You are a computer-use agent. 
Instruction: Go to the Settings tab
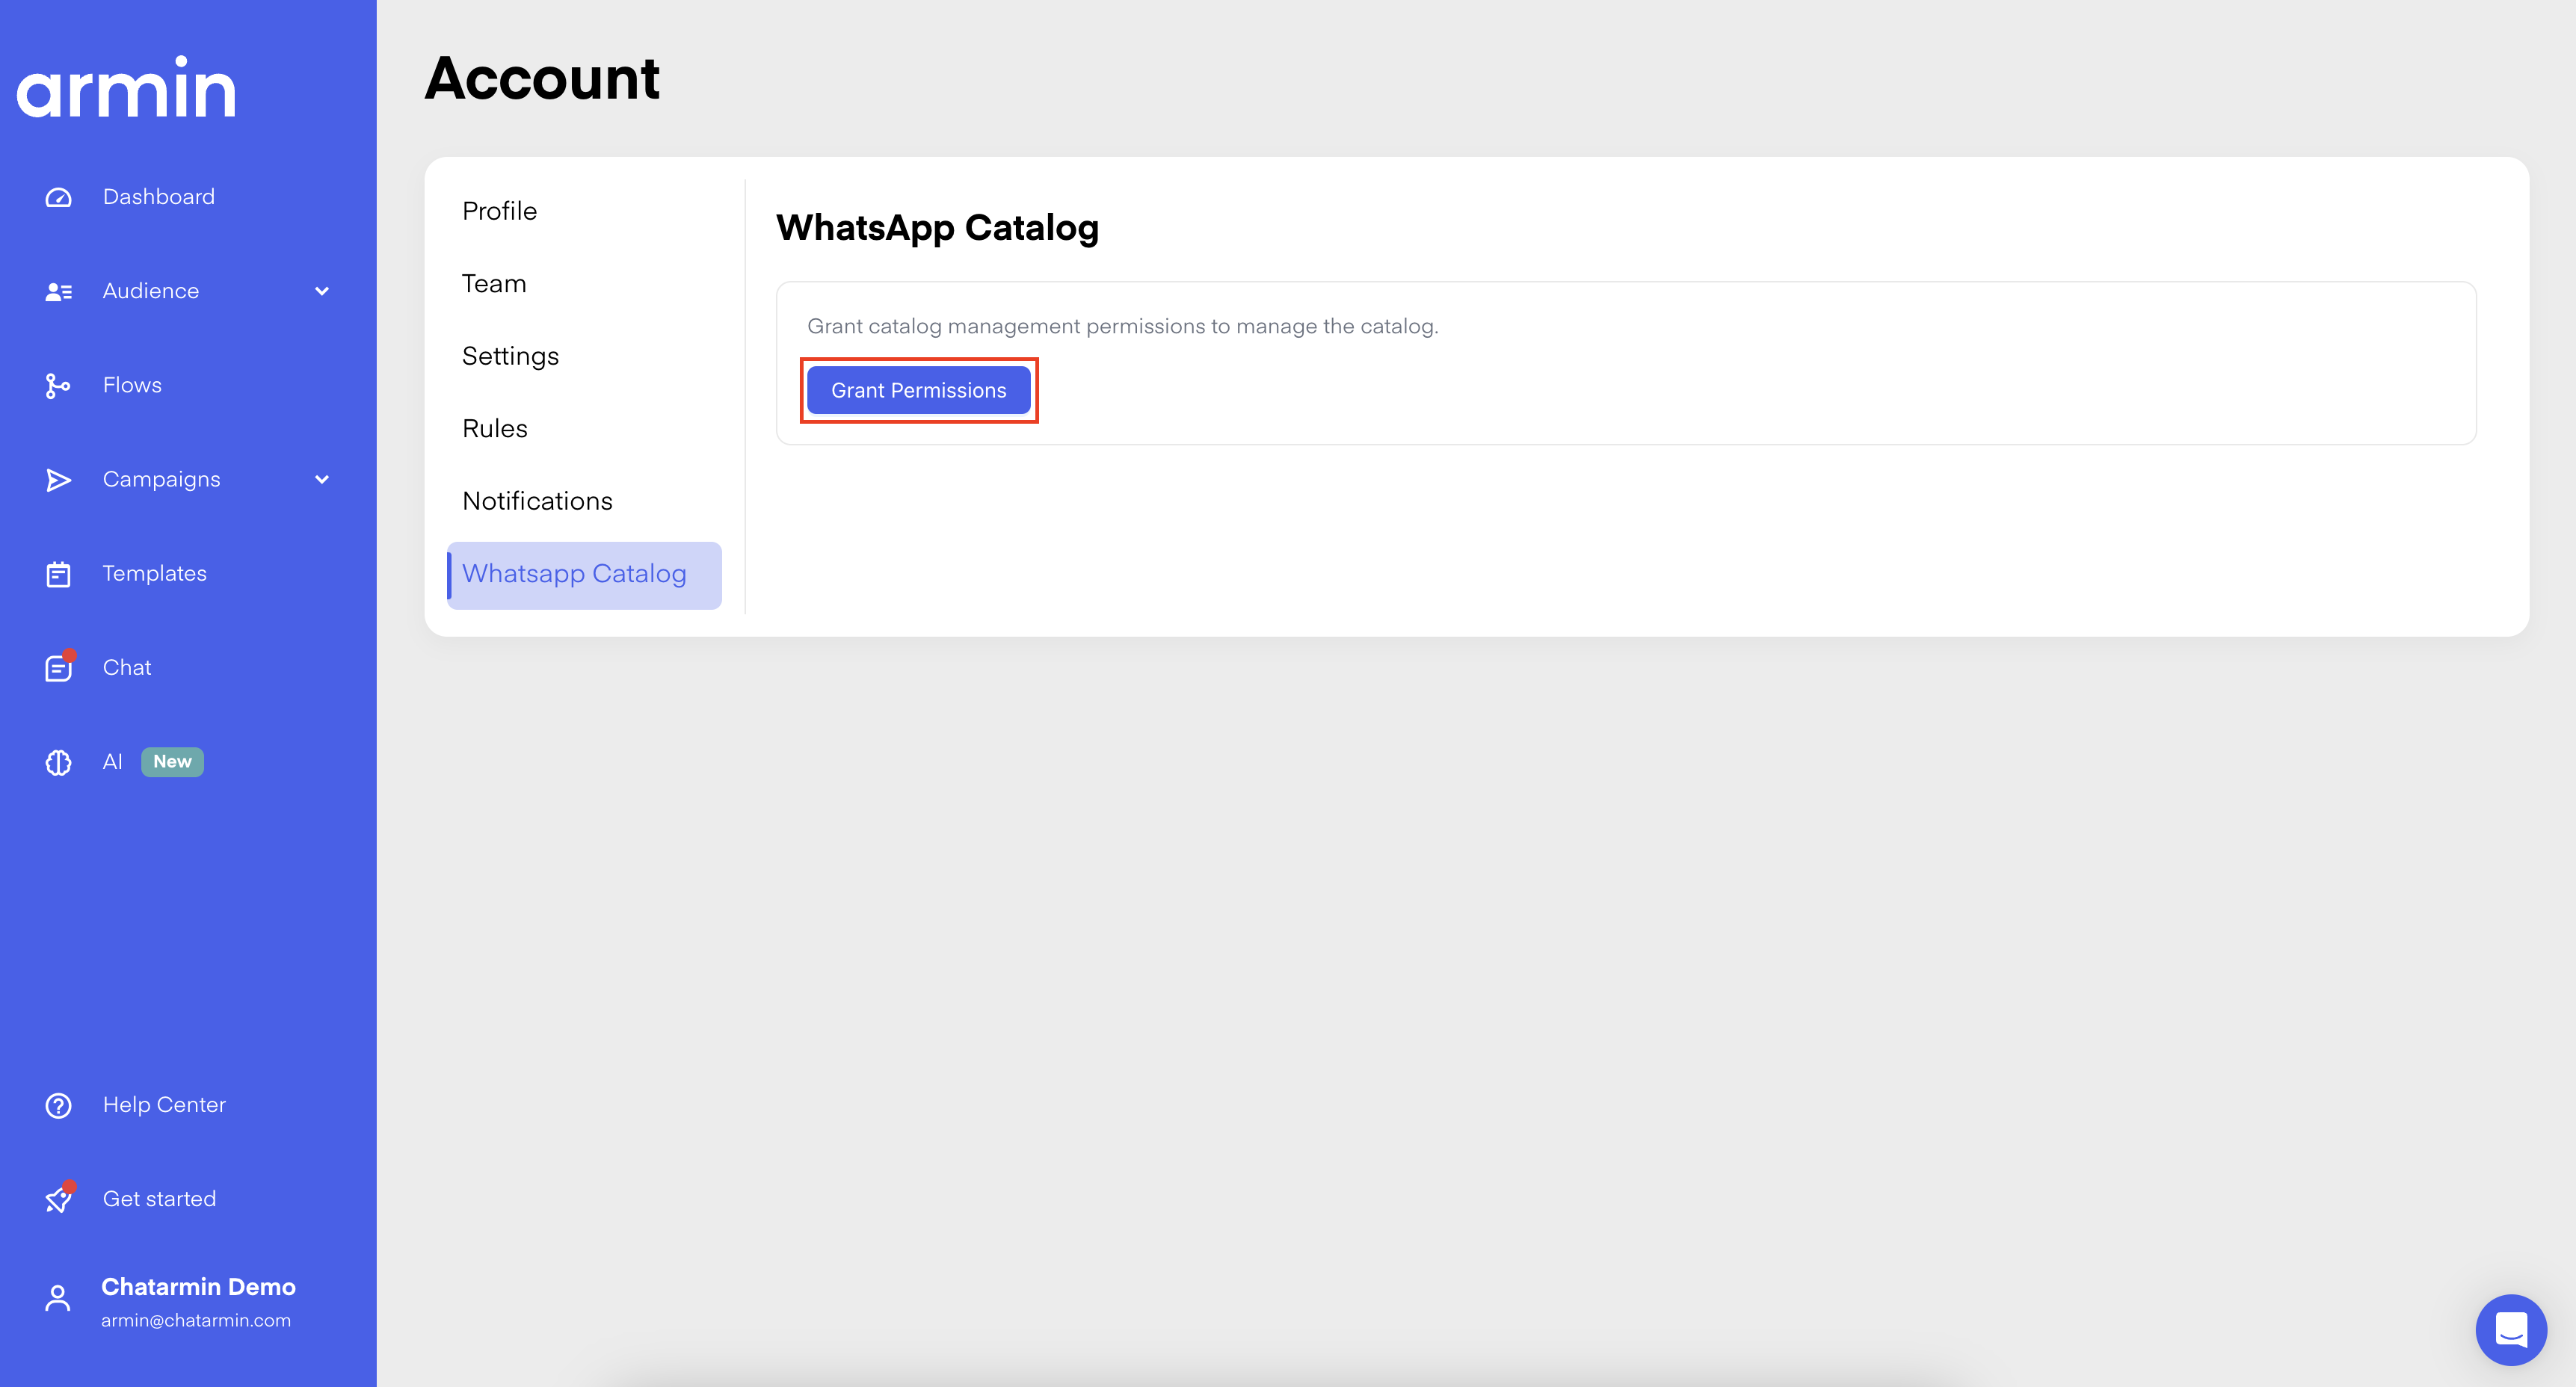510,356
